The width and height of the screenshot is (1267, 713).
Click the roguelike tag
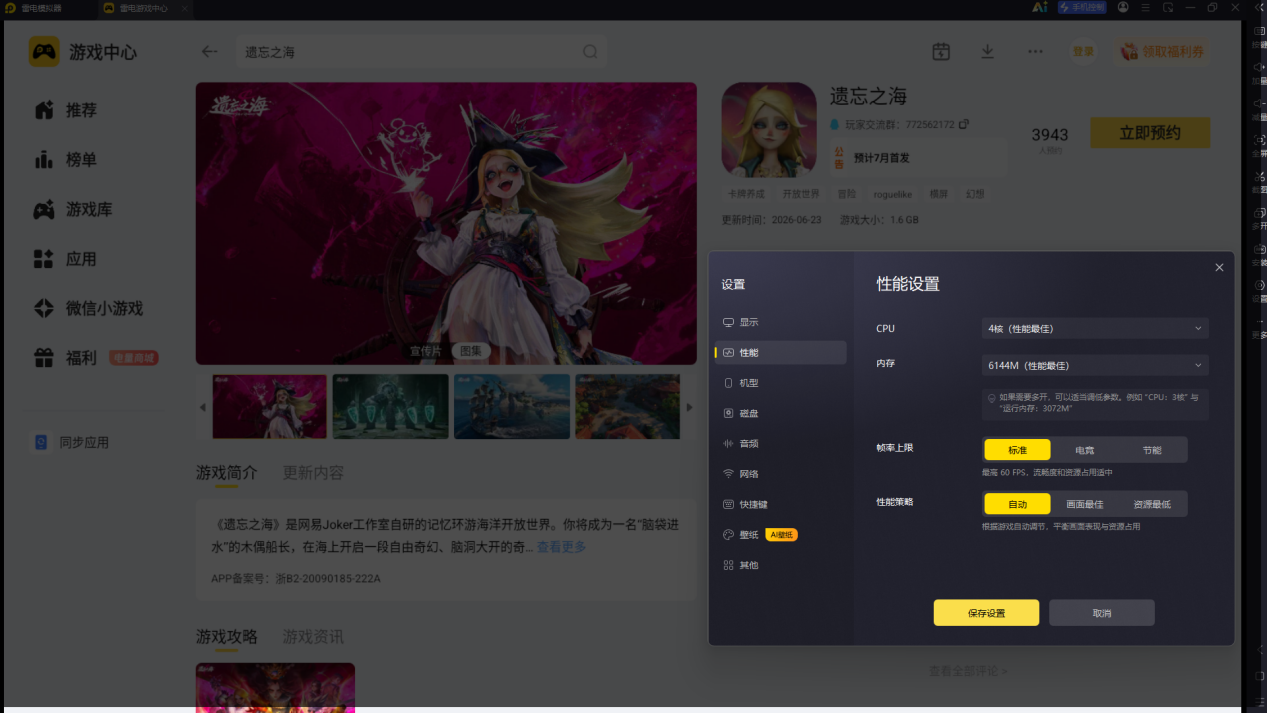[x=895, y=194]
